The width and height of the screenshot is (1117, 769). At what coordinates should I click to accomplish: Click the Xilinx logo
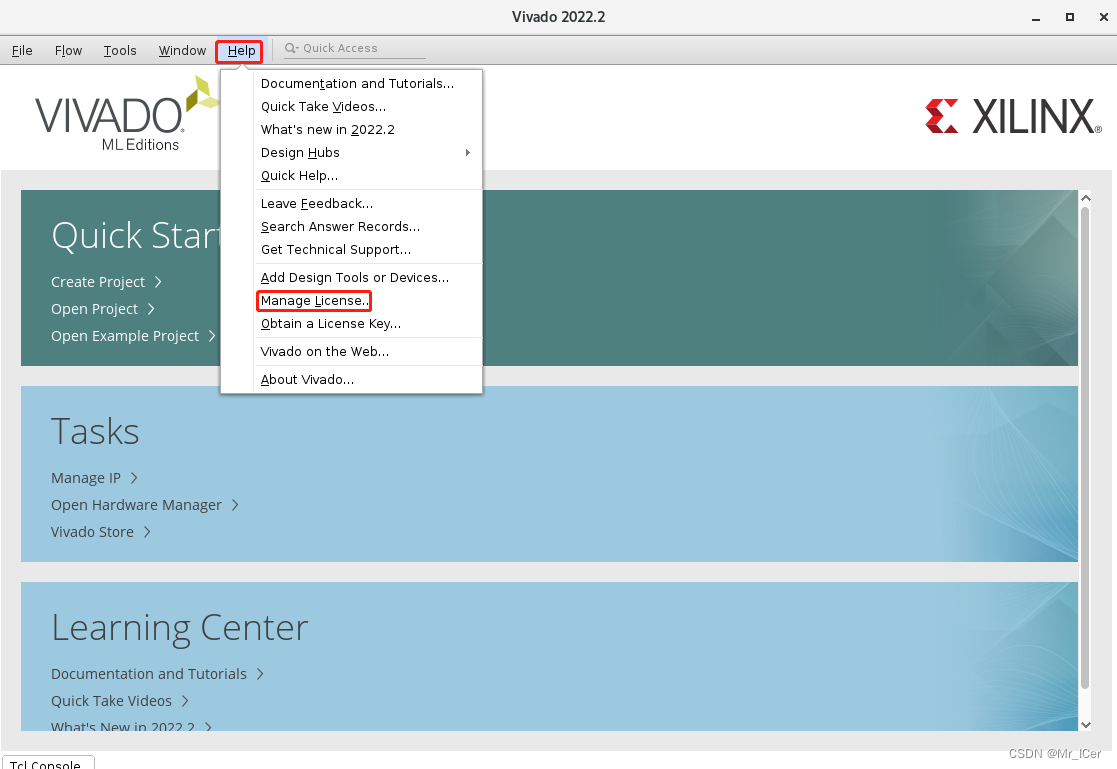tap(1013, 116)
